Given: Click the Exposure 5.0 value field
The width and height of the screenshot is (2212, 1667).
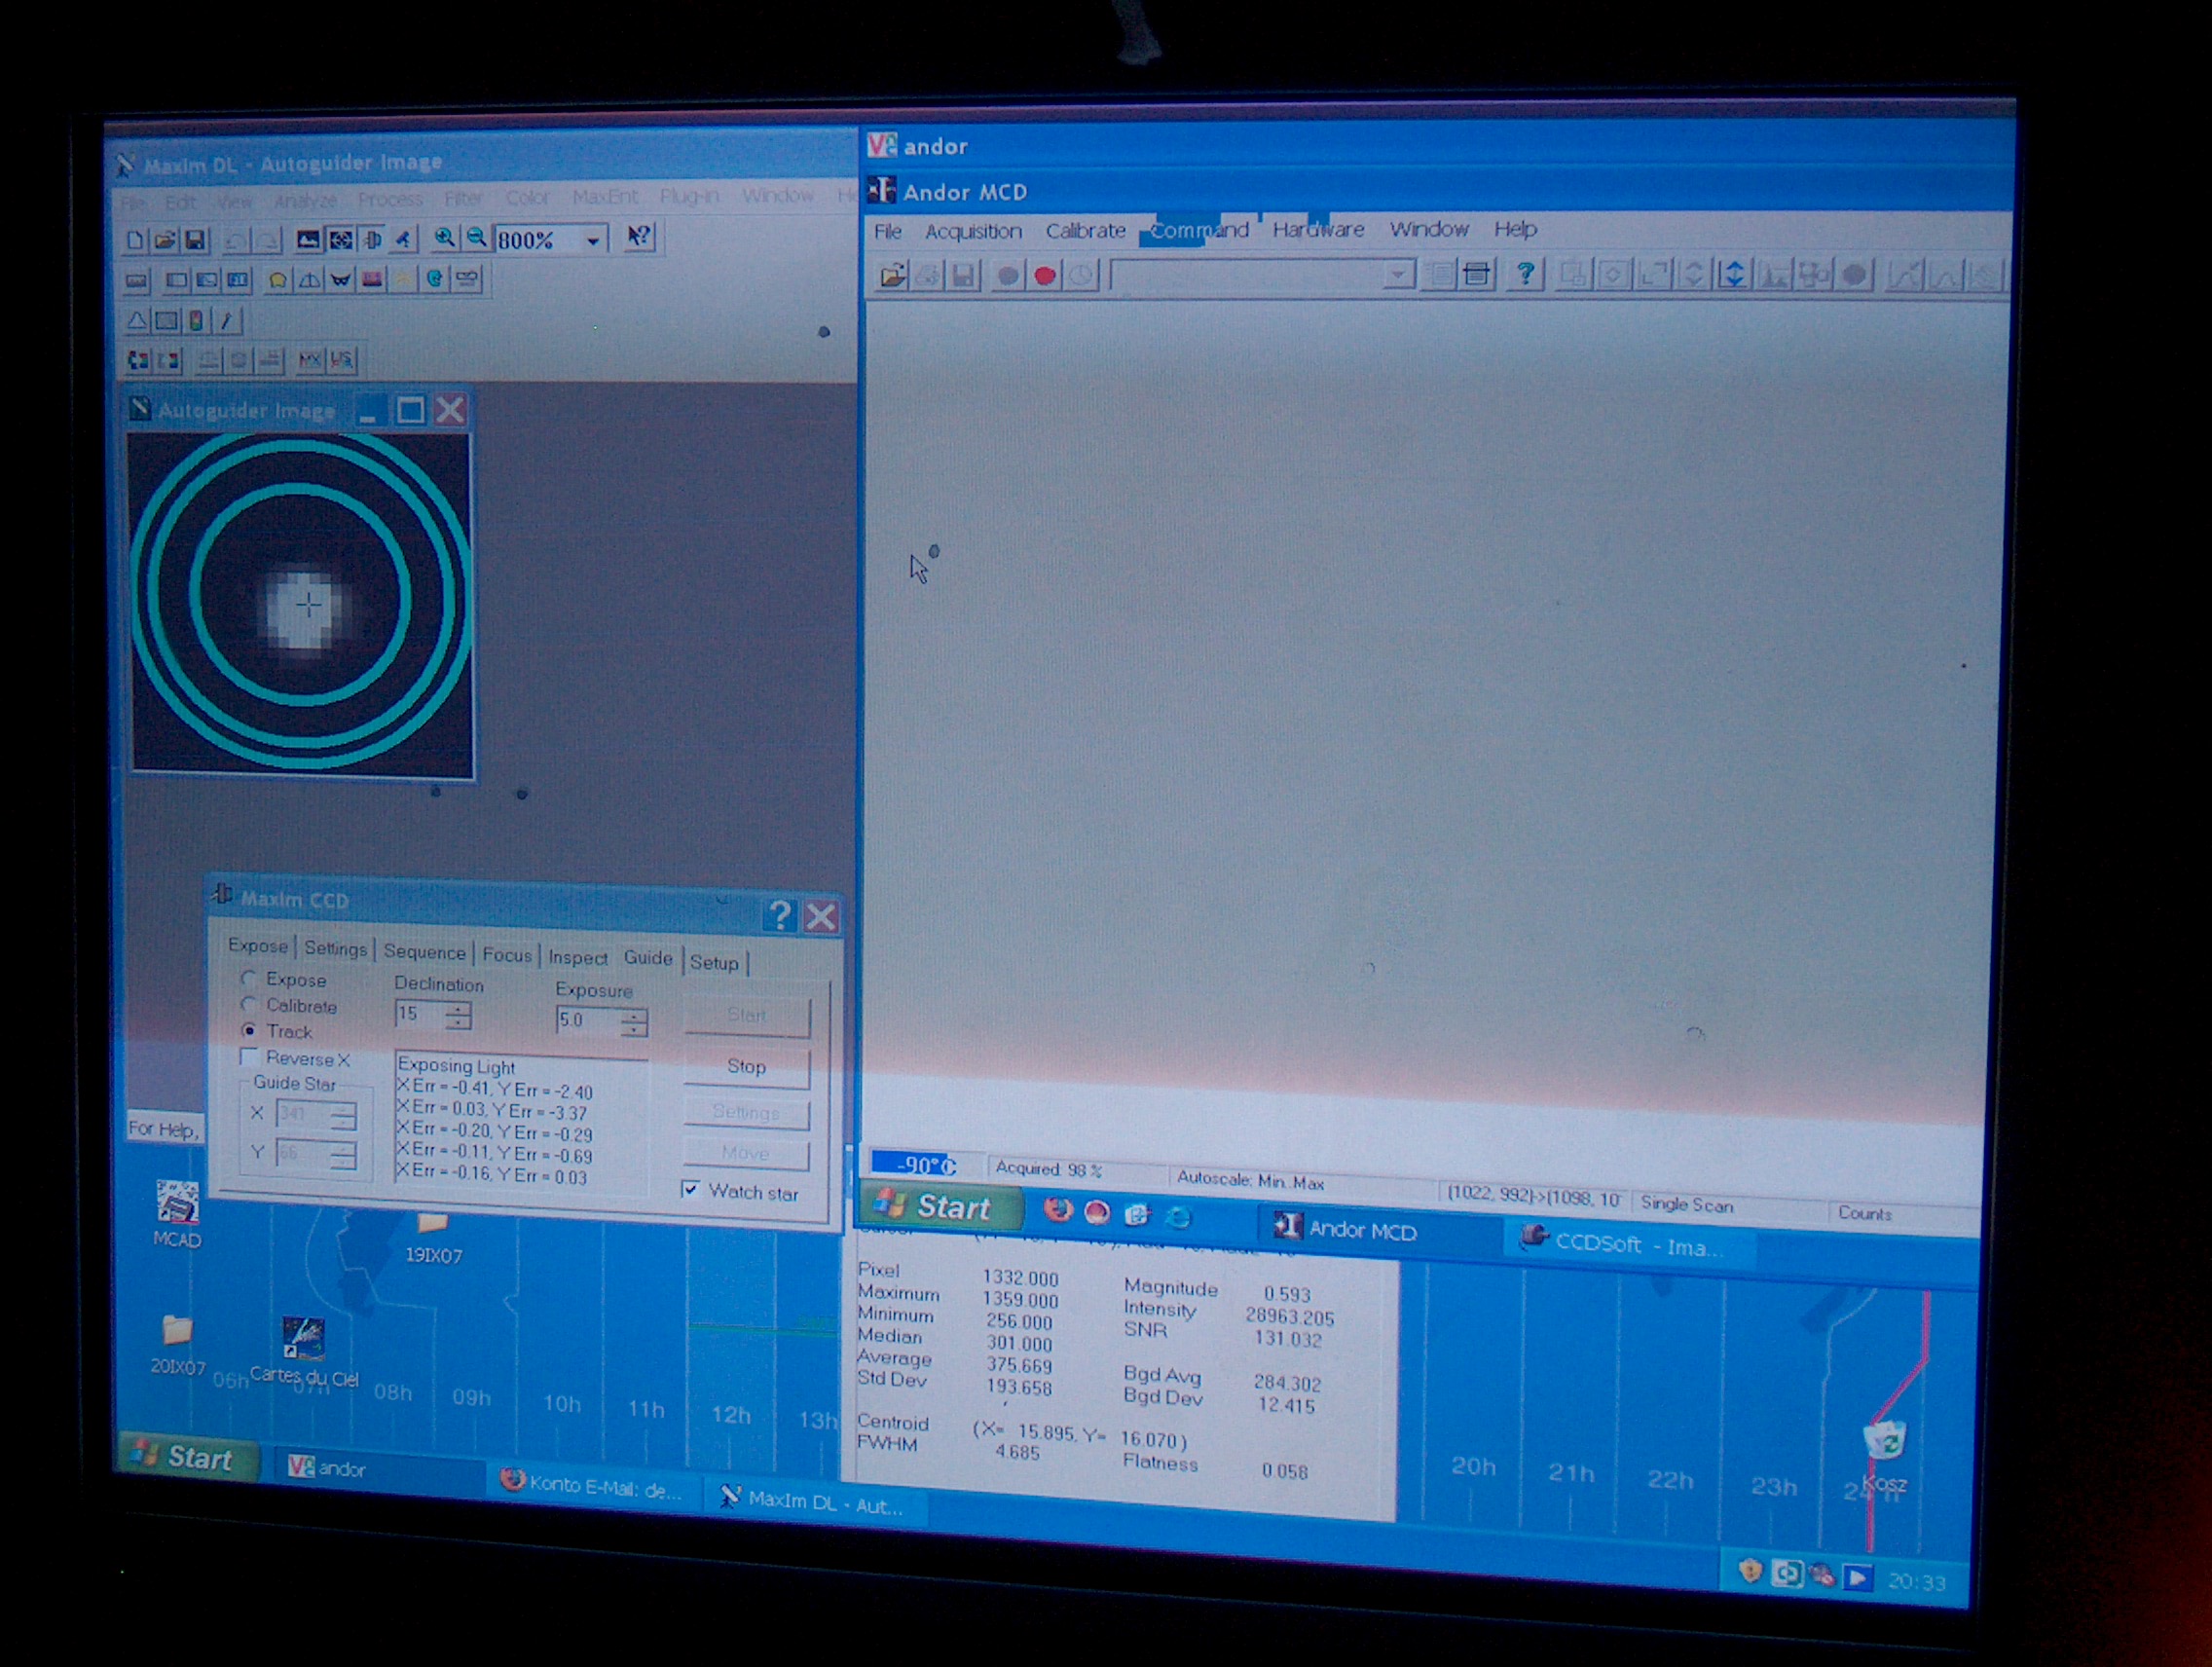Looking at the screenshot, I should click(x=589, y=1020).
